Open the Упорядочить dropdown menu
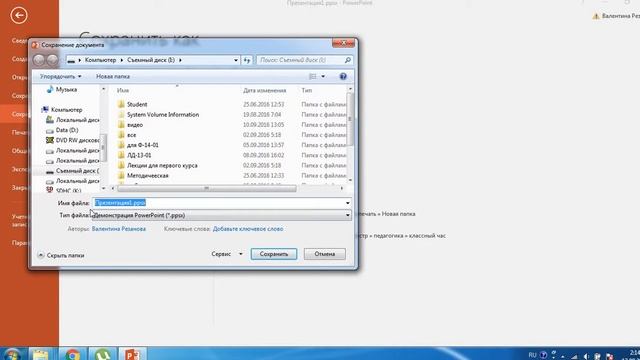The width and height of the screenshot is (640, 360). [x=60, y=76]
